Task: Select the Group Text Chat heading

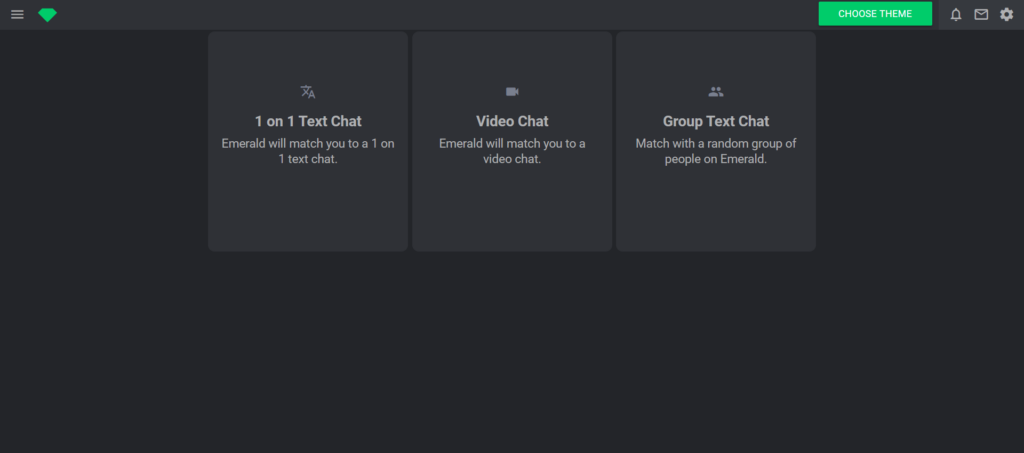Action: tap(716, 121)
